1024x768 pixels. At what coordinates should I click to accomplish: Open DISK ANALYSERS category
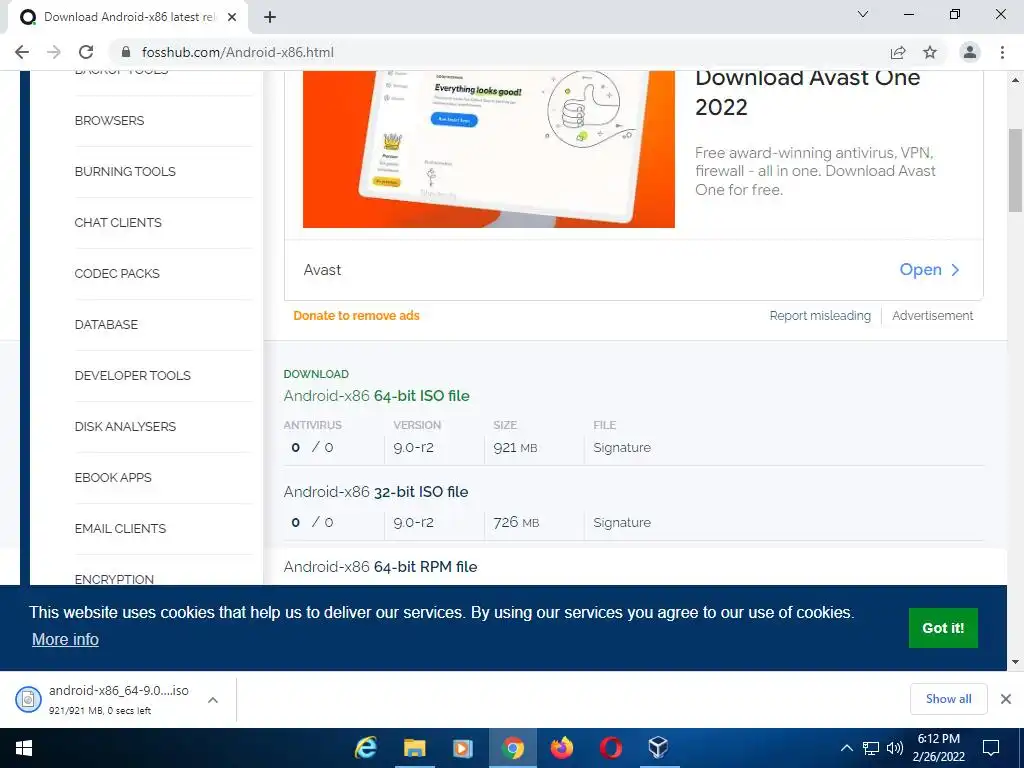pos(125,426)
